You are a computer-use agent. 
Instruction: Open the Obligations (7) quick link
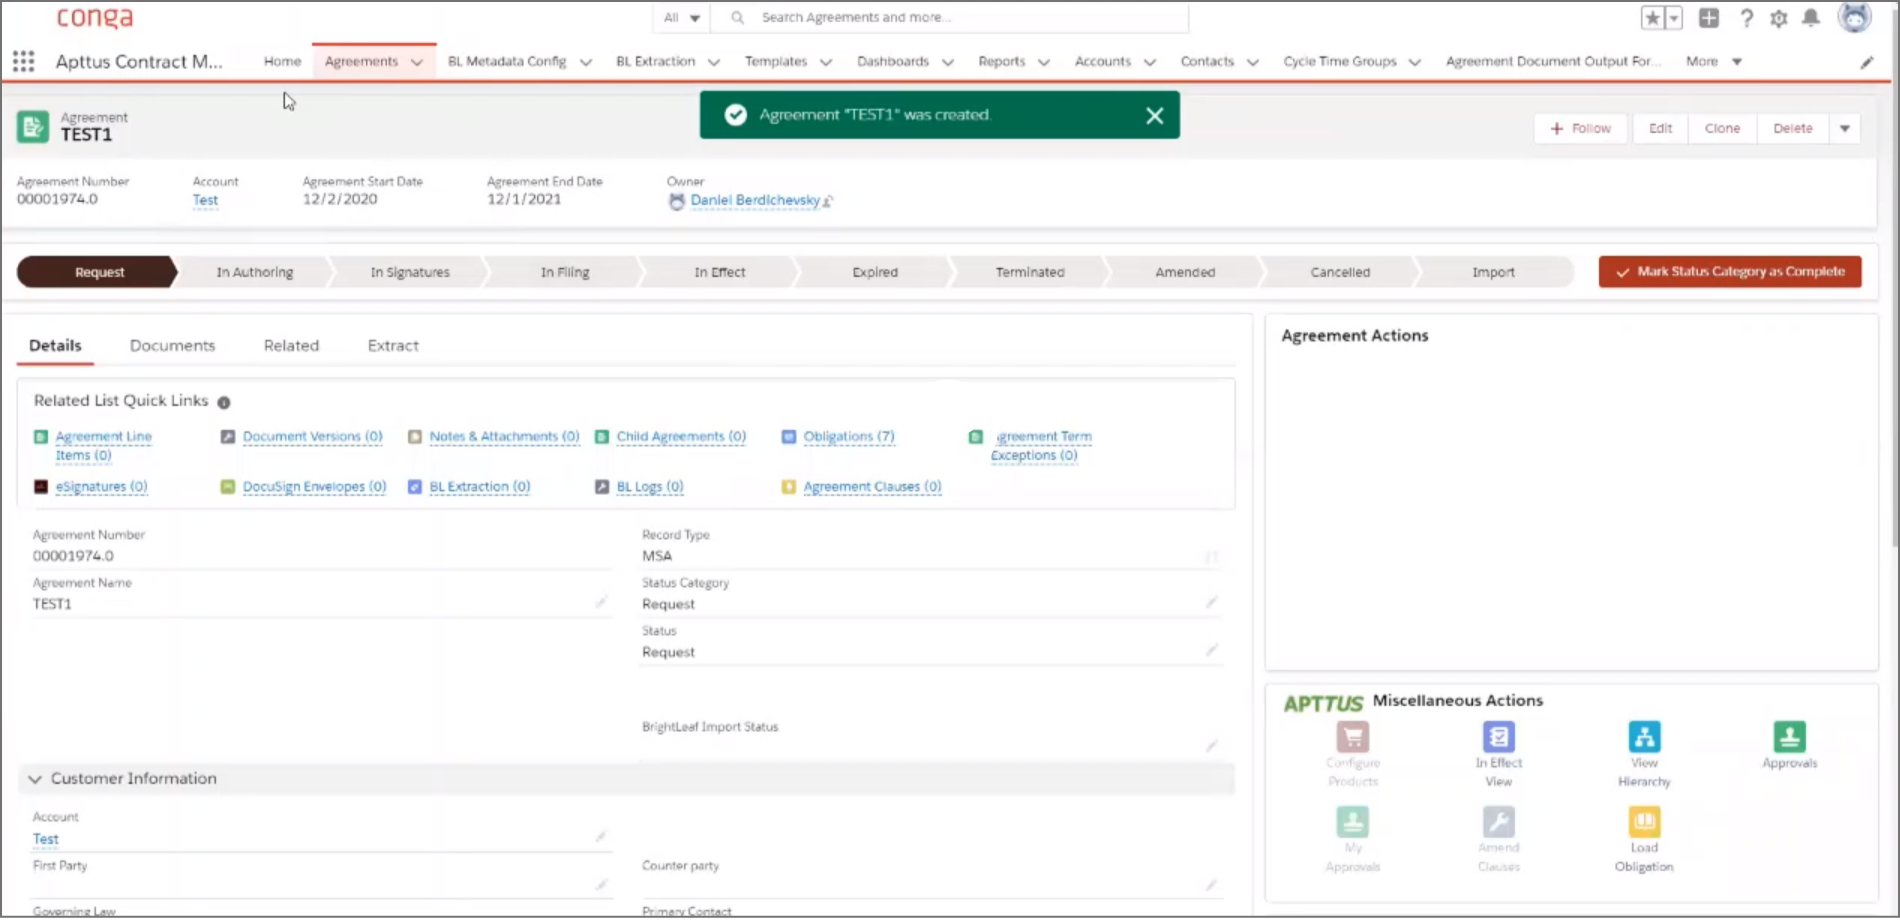(x=848, y=437)
